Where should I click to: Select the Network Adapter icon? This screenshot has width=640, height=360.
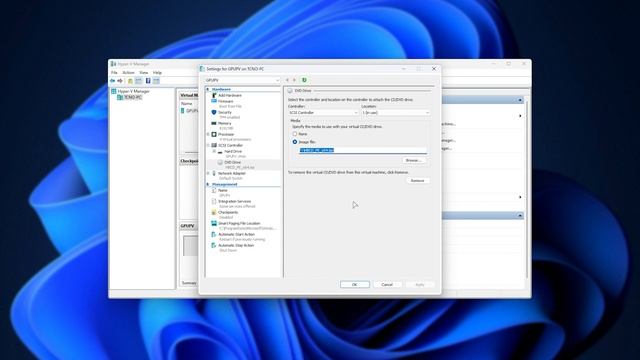point(214,173)
